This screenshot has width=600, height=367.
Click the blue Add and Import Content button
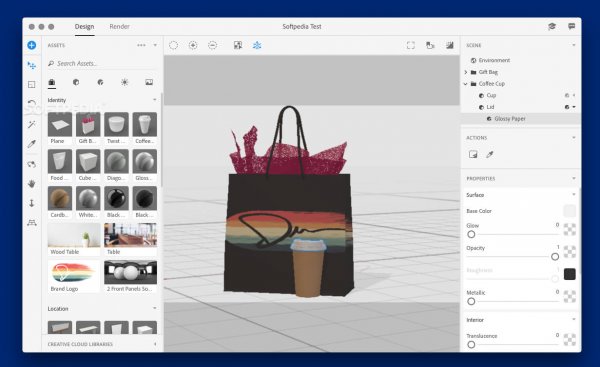pos(32,45)
